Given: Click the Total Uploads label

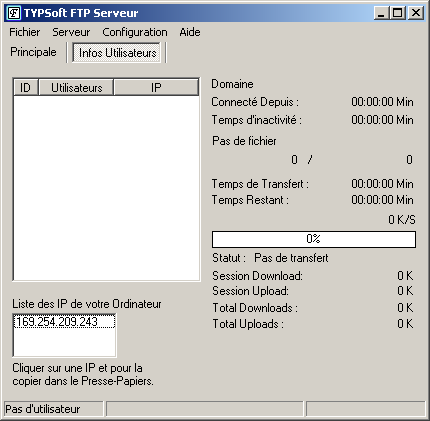Looking at the screenshot, I should pyautogui.click(x=248, y=324).
